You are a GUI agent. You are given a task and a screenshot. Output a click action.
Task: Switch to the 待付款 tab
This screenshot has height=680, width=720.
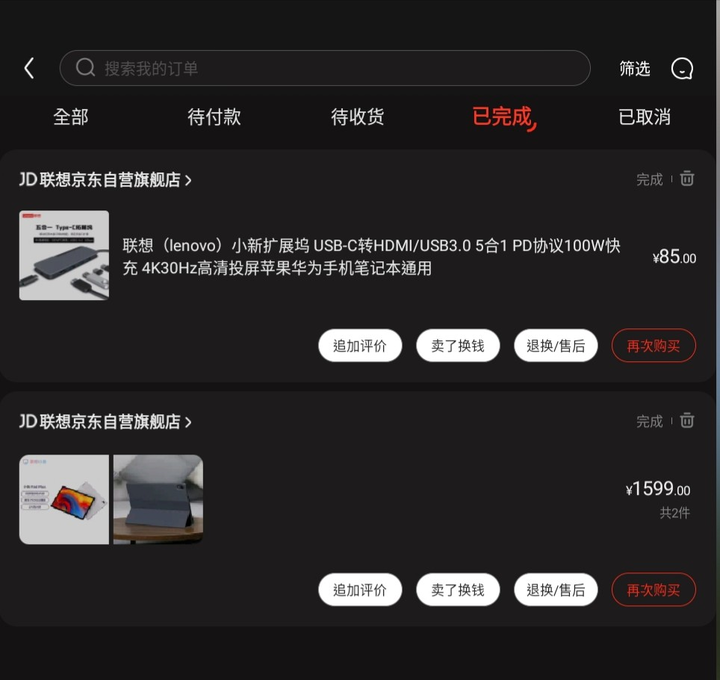[214, 117]
